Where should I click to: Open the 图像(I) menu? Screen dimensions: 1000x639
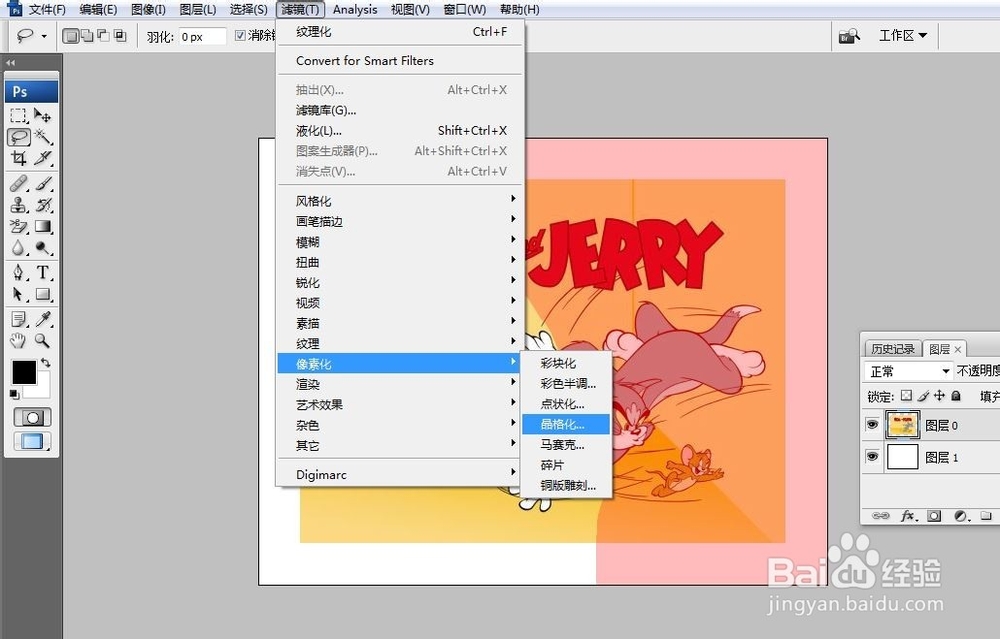(148, 10)
